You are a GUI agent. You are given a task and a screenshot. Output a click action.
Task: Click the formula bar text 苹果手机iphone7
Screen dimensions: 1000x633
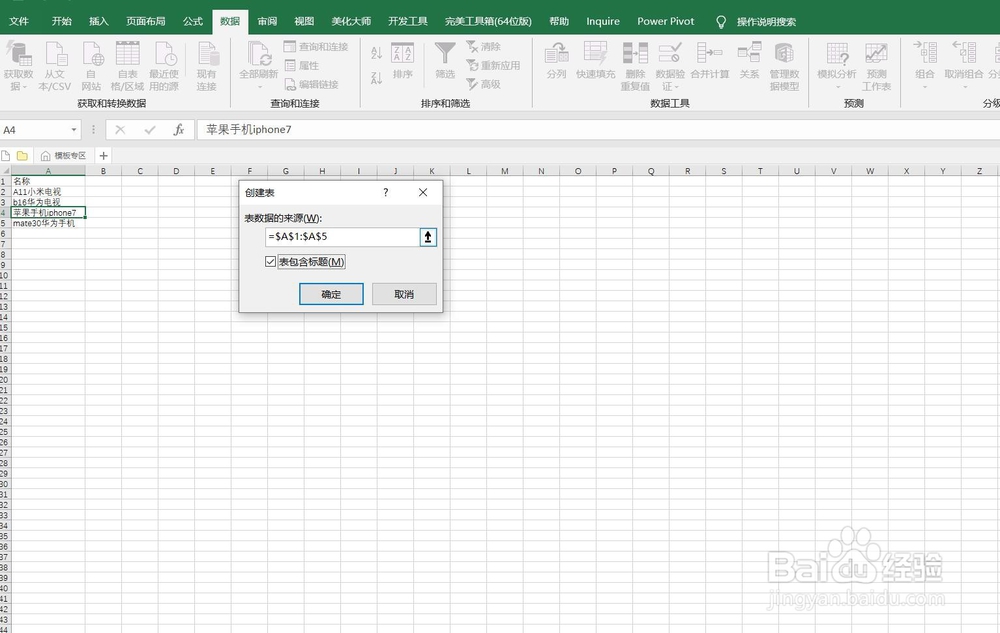pyautogui.click(x=249, y=129)
